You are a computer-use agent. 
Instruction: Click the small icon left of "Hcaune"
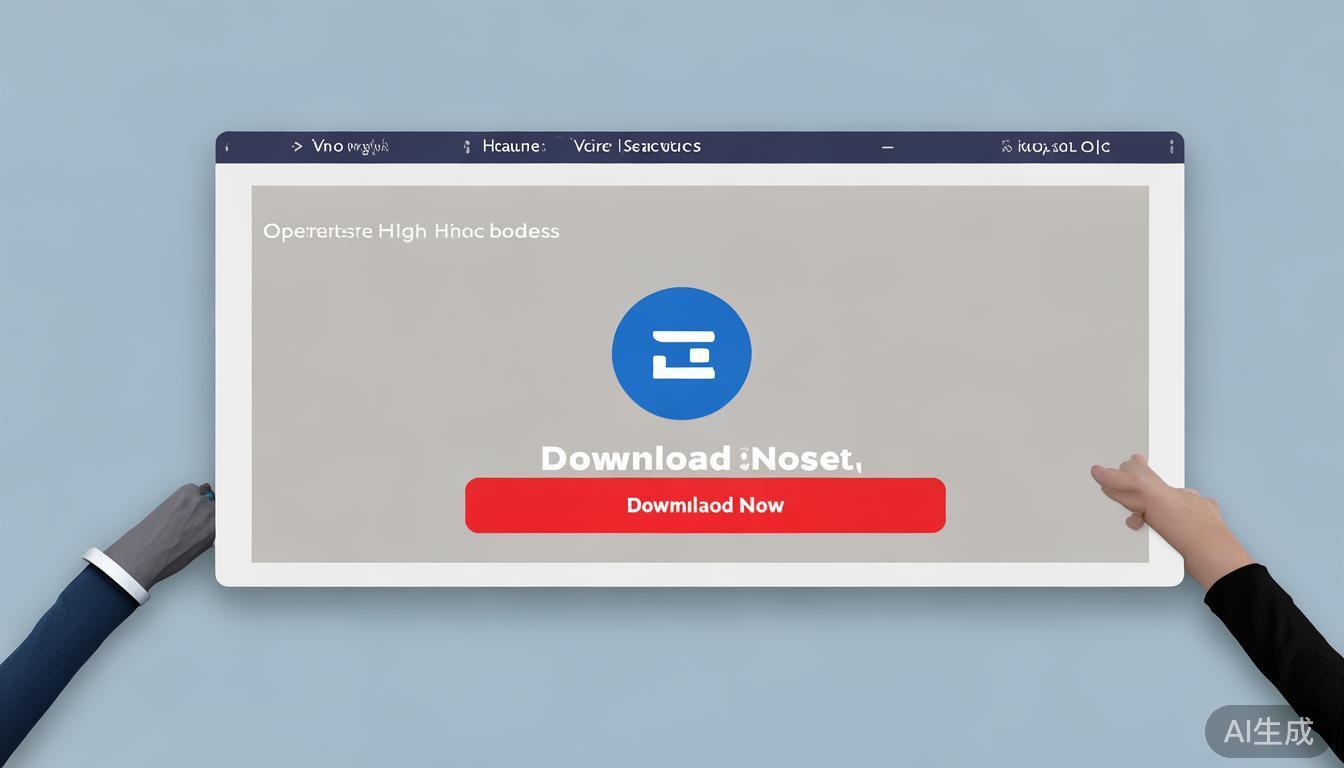[466, 147]
